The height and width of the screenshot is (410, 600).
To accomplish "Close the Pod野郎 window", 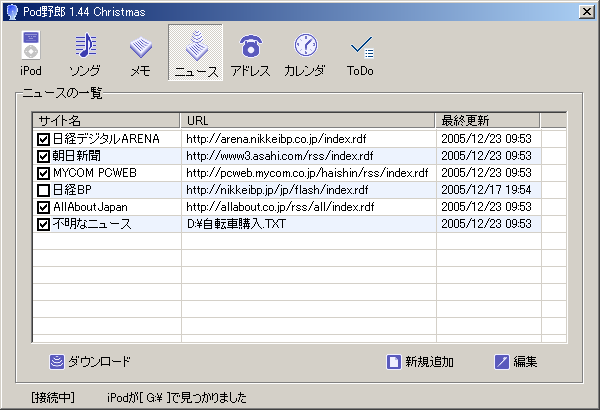I will 586,11.
